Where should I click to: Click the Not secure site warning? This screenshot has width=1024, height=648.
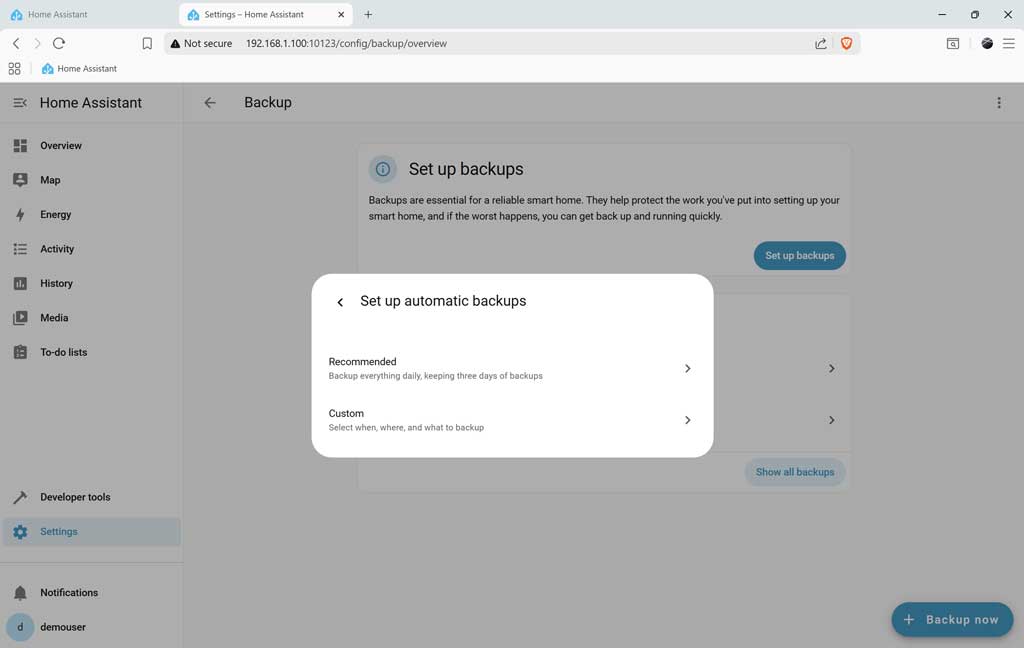click(x=201, y=43)
